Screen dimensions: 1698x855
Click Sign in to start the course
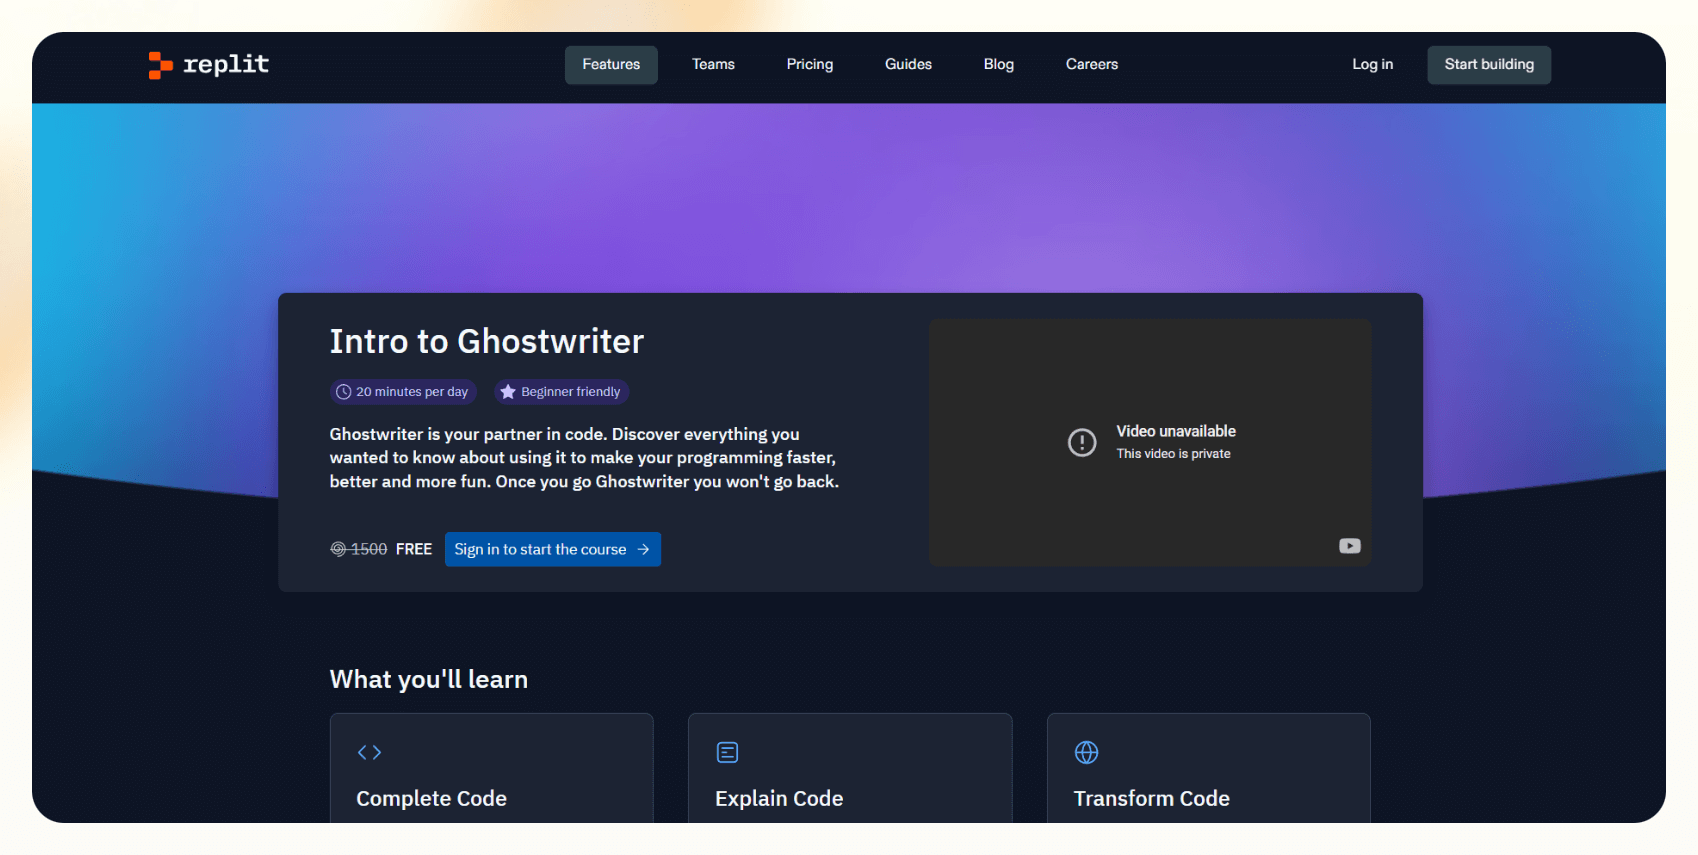pos(553,549)
